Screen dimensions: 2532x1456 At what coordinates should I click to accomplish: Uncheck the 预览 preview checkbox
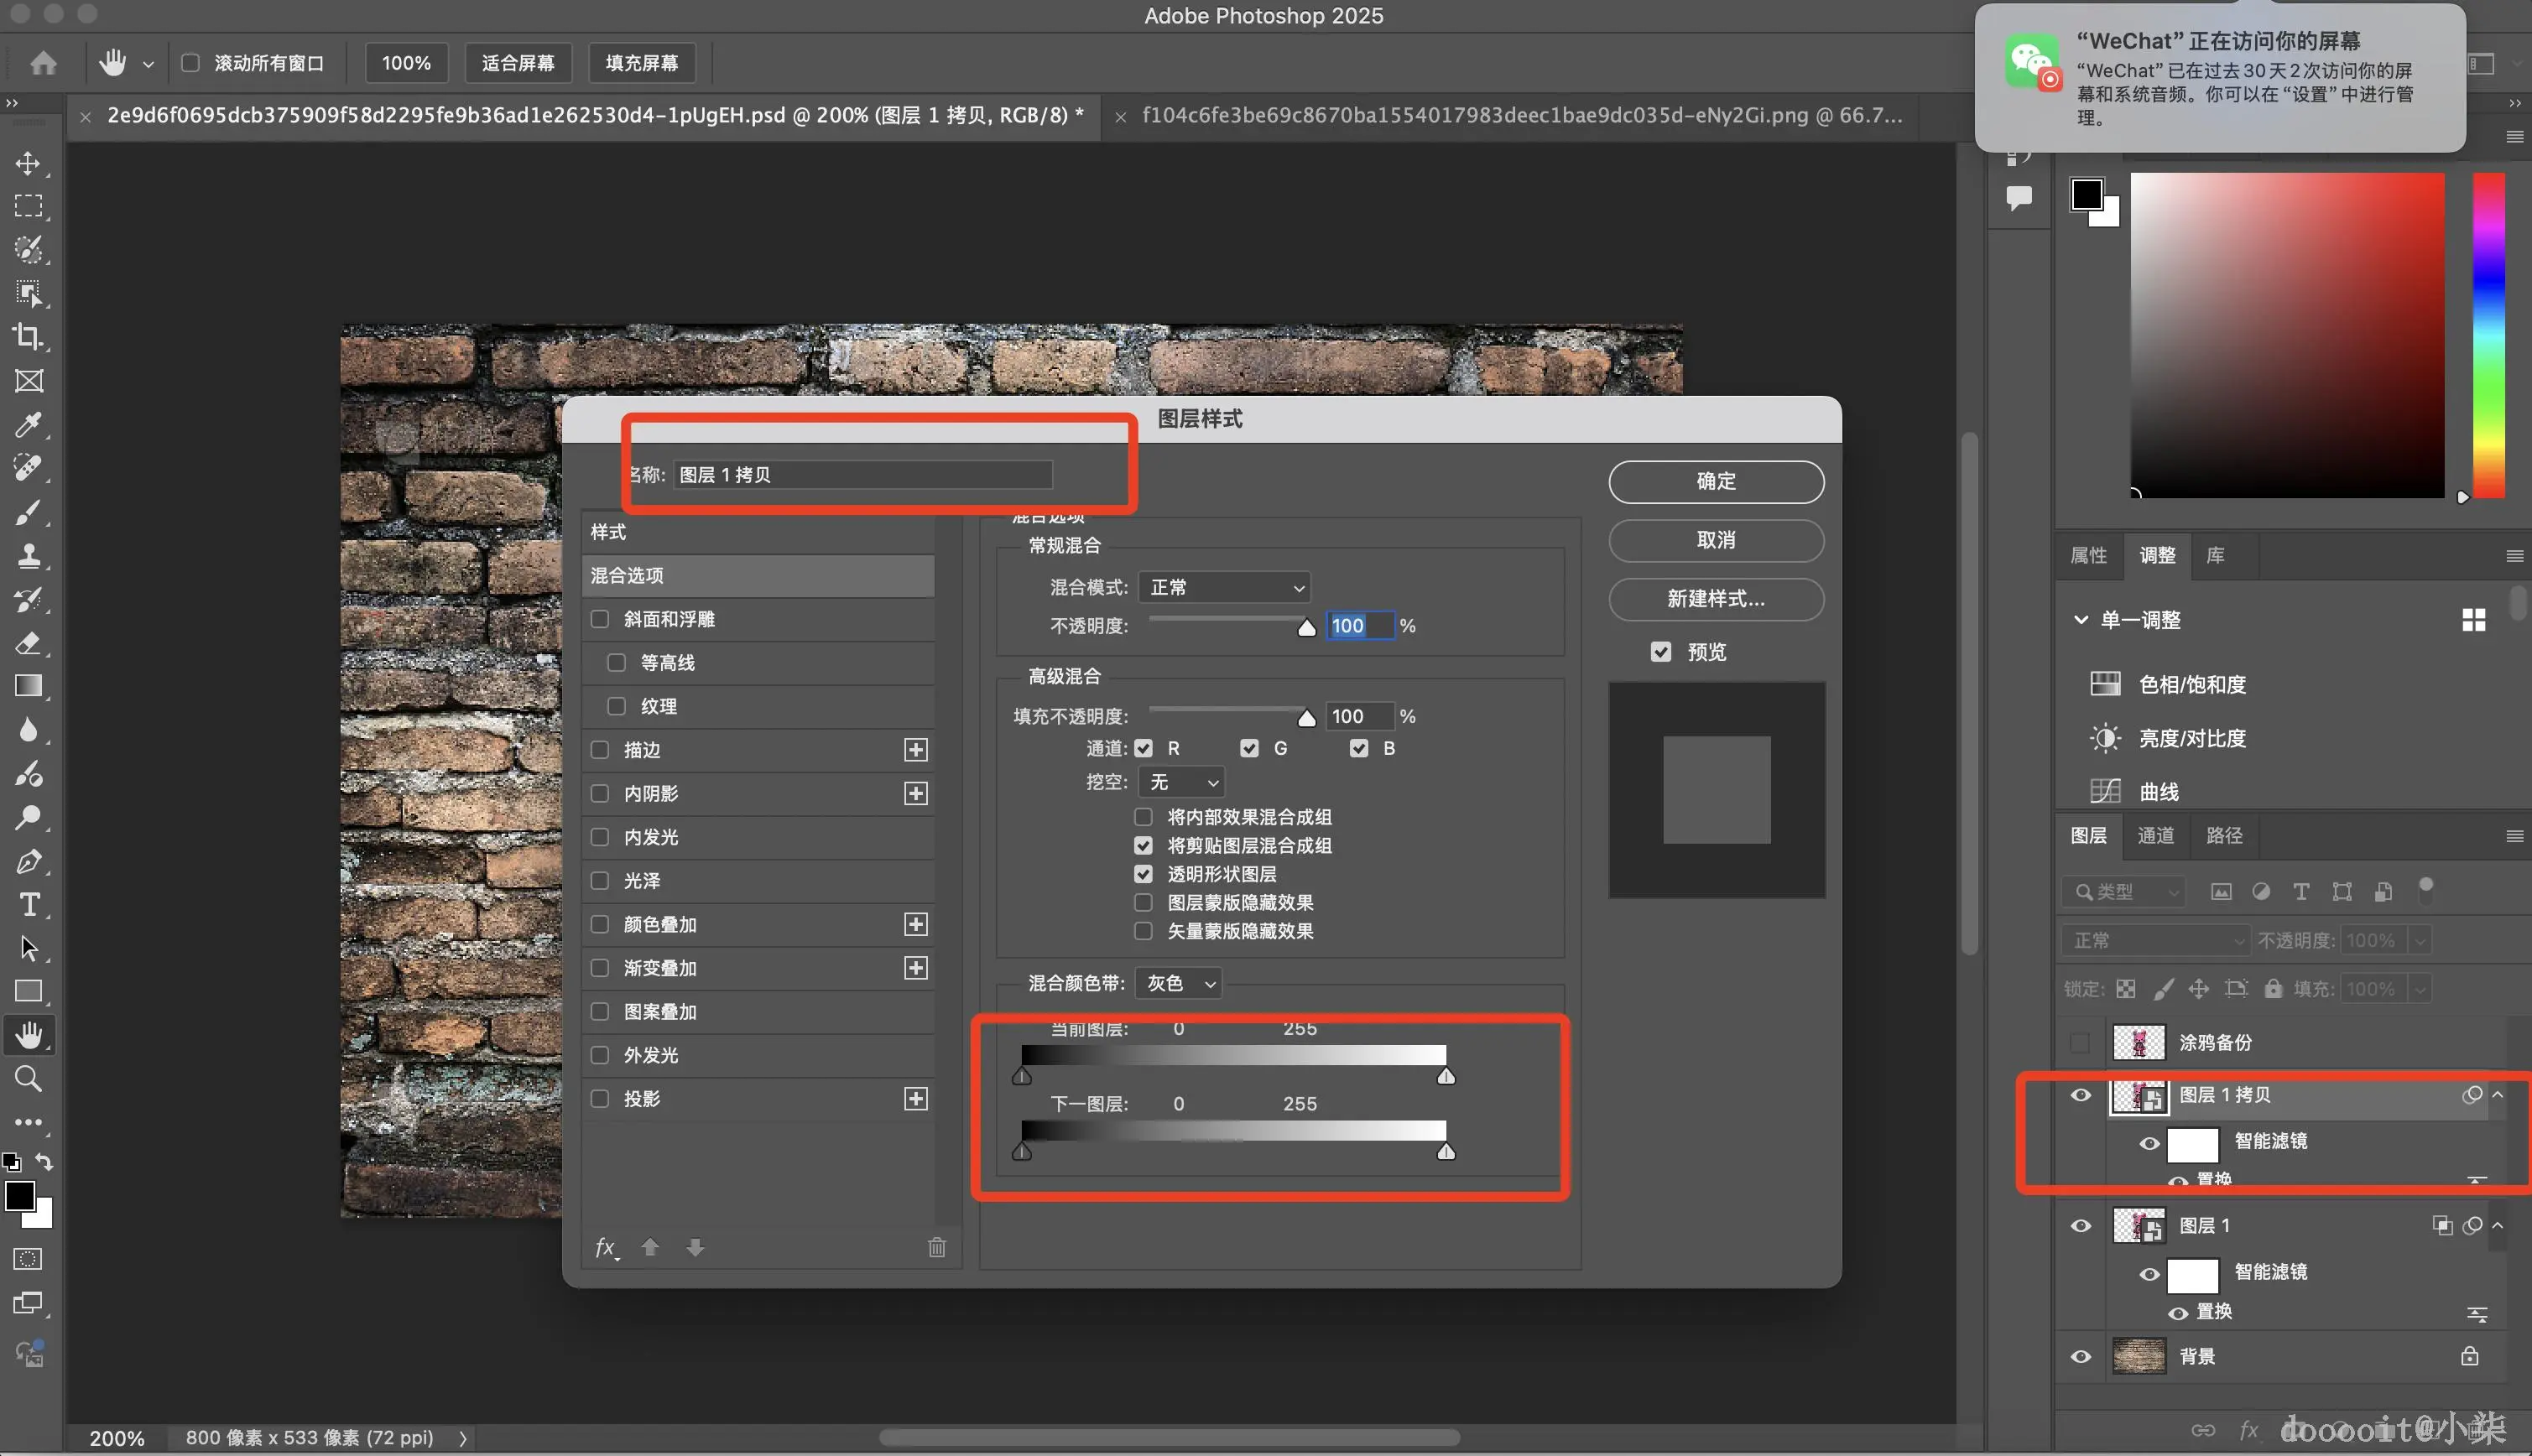click(x=1661, y=652)
